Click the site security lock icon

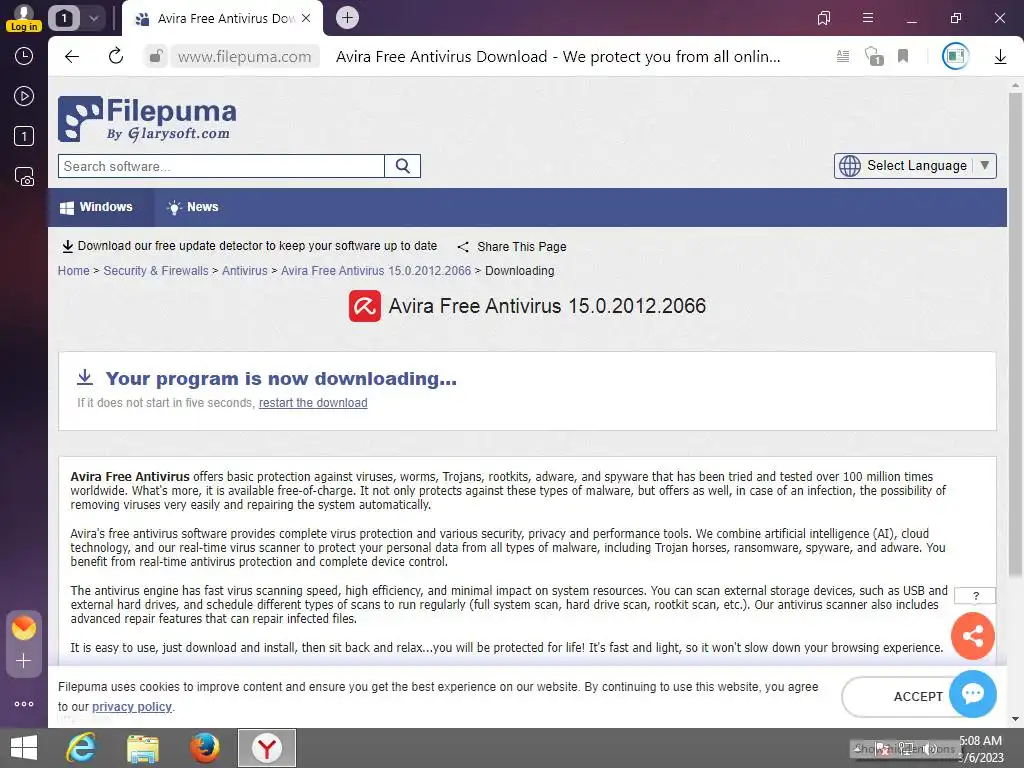[x=155, y=57]
